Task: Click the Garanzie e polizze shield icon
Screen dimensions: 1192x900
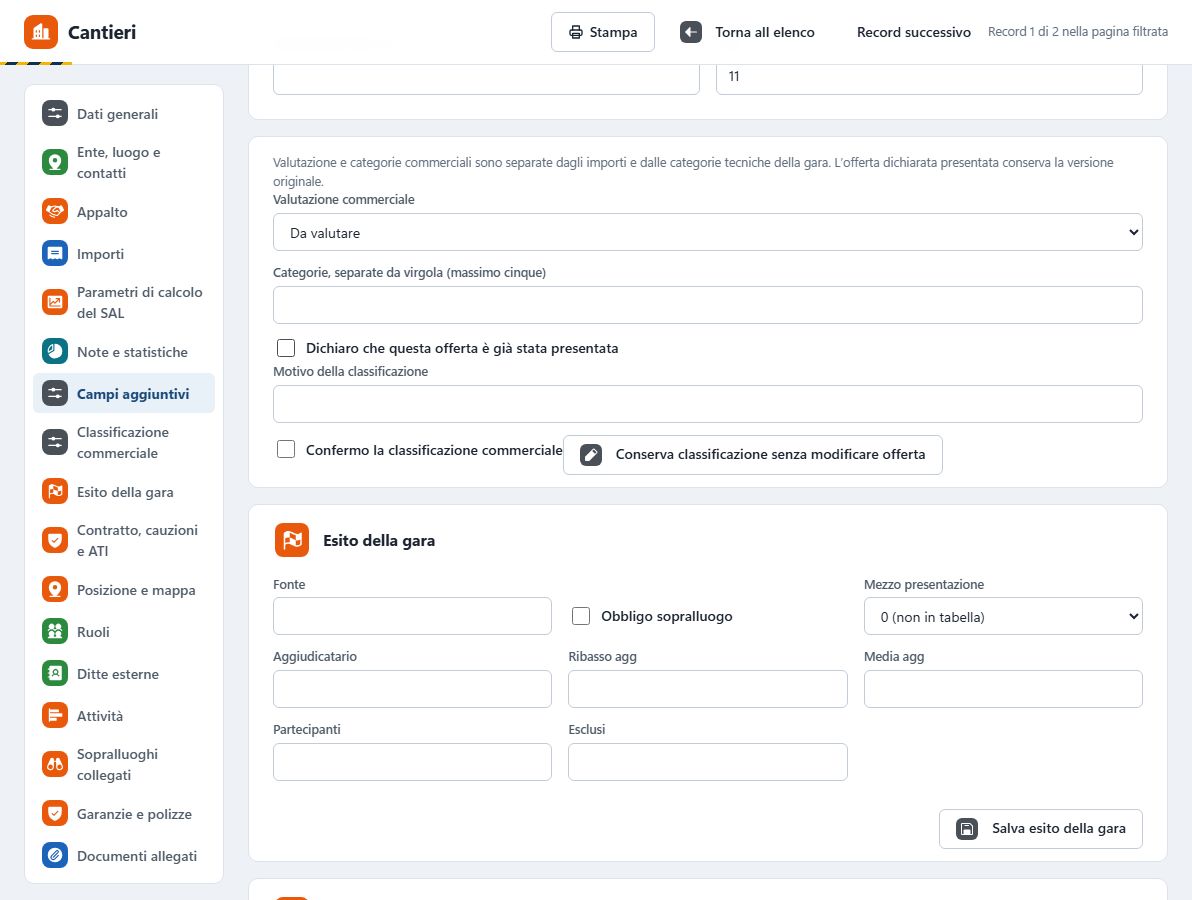Action: click(55, 813)
